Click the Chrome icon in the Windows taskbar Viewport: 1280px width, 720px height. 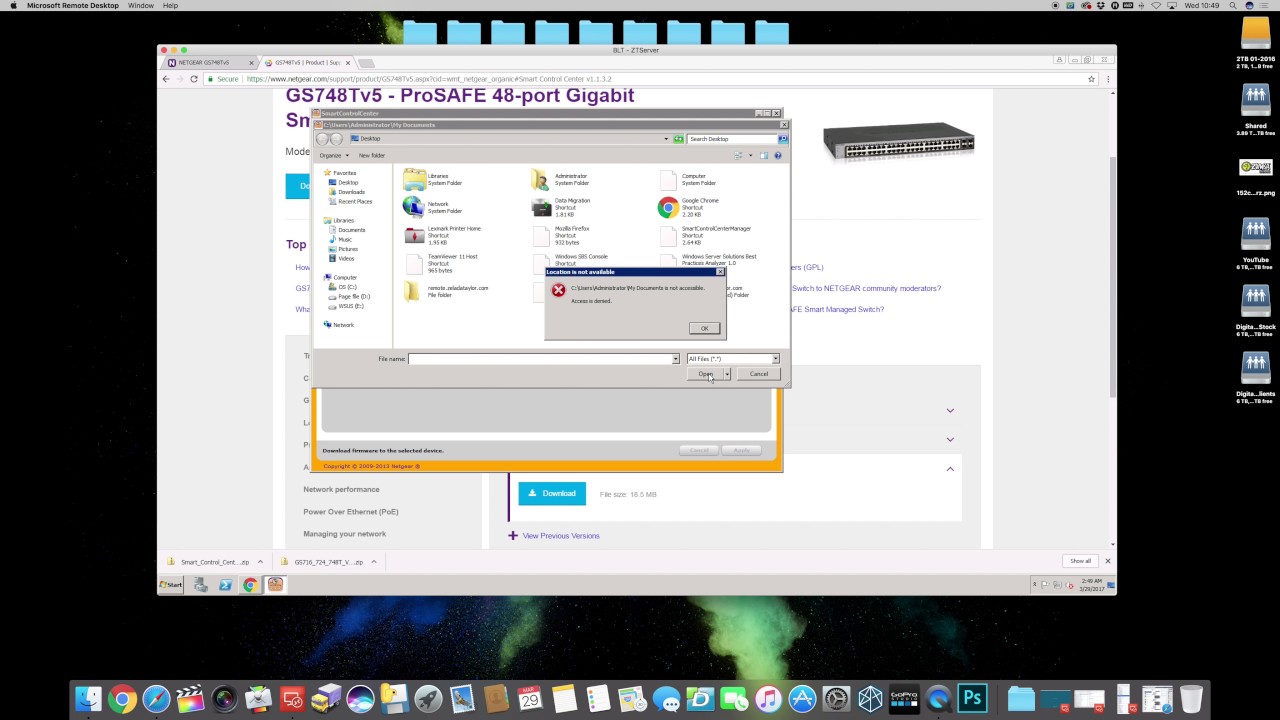250,585
